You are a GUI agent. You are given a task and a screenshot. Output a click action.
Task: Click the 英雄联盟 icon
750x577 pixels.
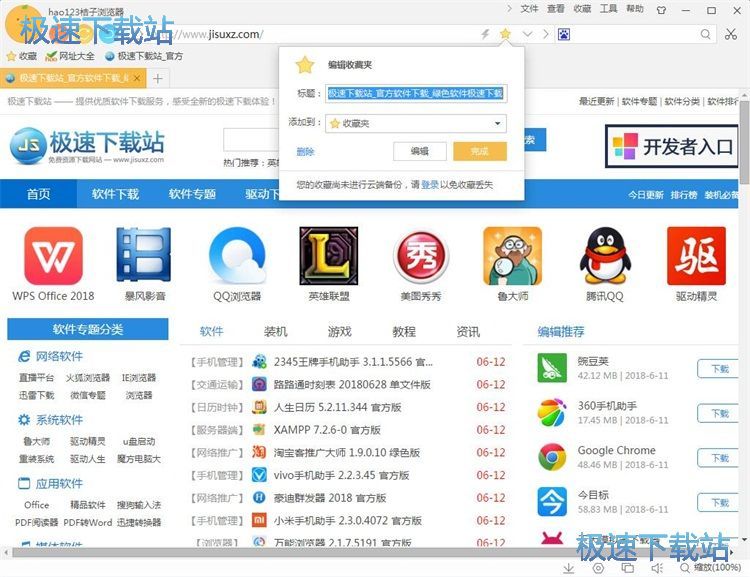[x=329, y=255]
